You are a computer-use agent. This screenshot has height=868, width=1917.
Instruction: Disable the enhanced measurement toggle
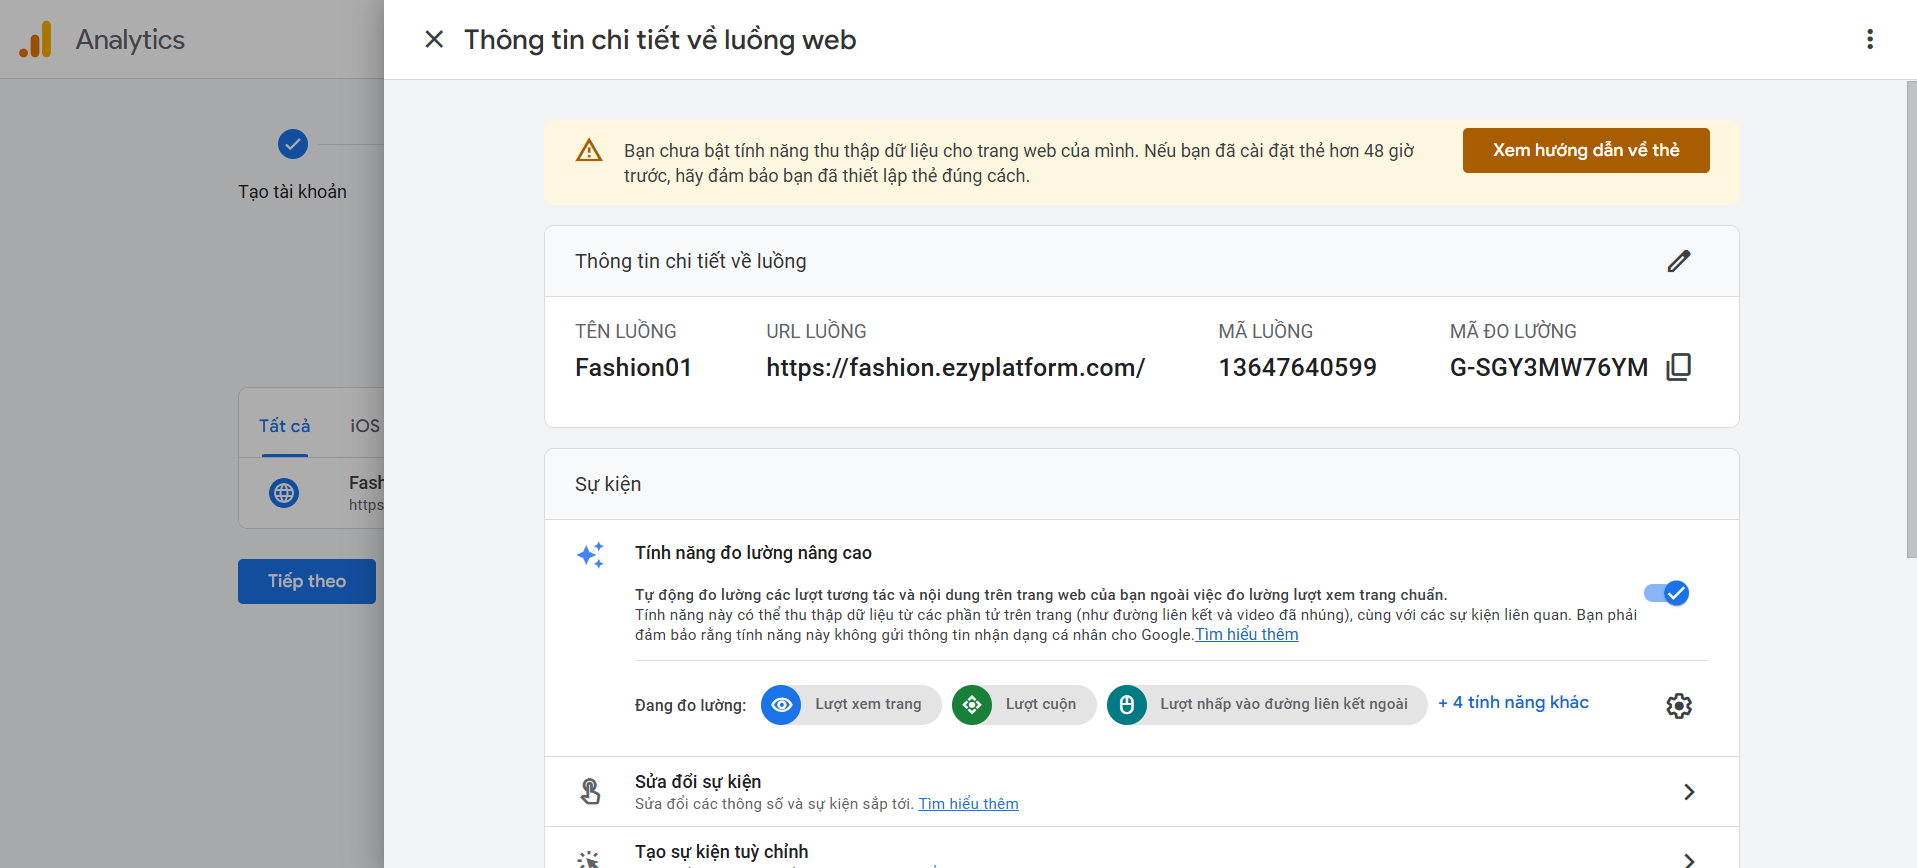click(x=1666, y=594)
